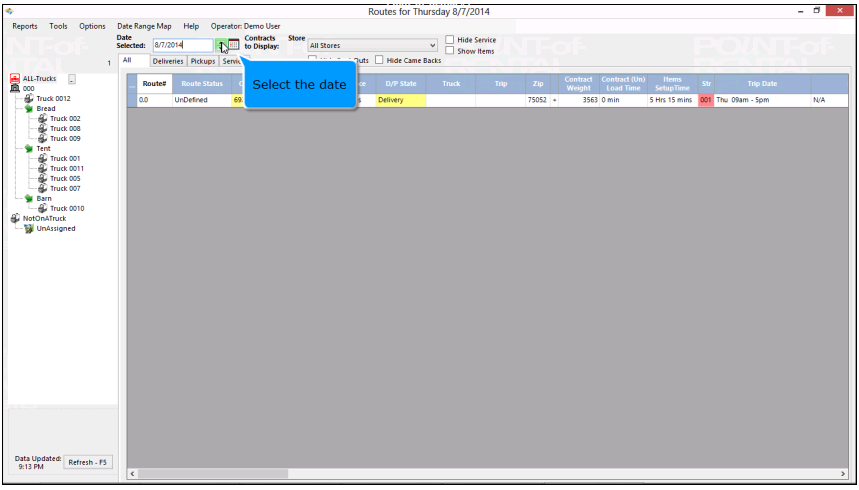Viewport: 859px width, 490px height.
Task: Open the calendar date picker icon
Action: [x=233, y=45]
